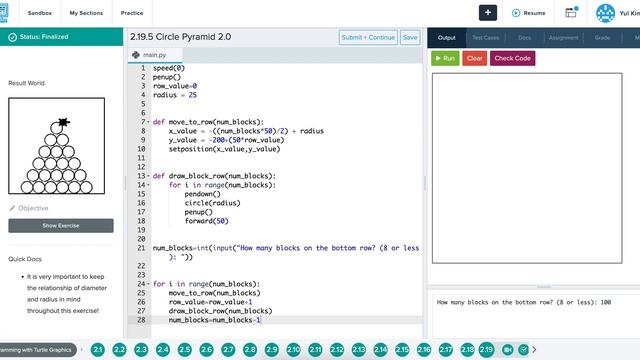Go to lesson circle 2.5

coord(184,350)
